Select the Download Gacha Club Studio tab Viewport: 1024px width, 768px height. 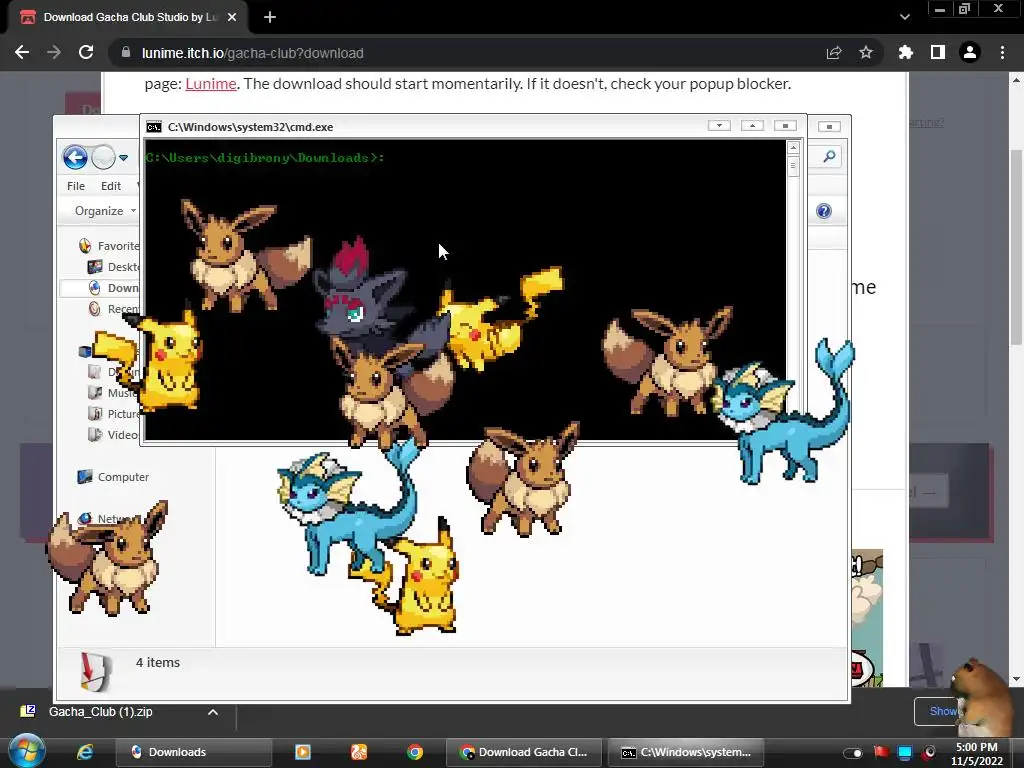127,18
